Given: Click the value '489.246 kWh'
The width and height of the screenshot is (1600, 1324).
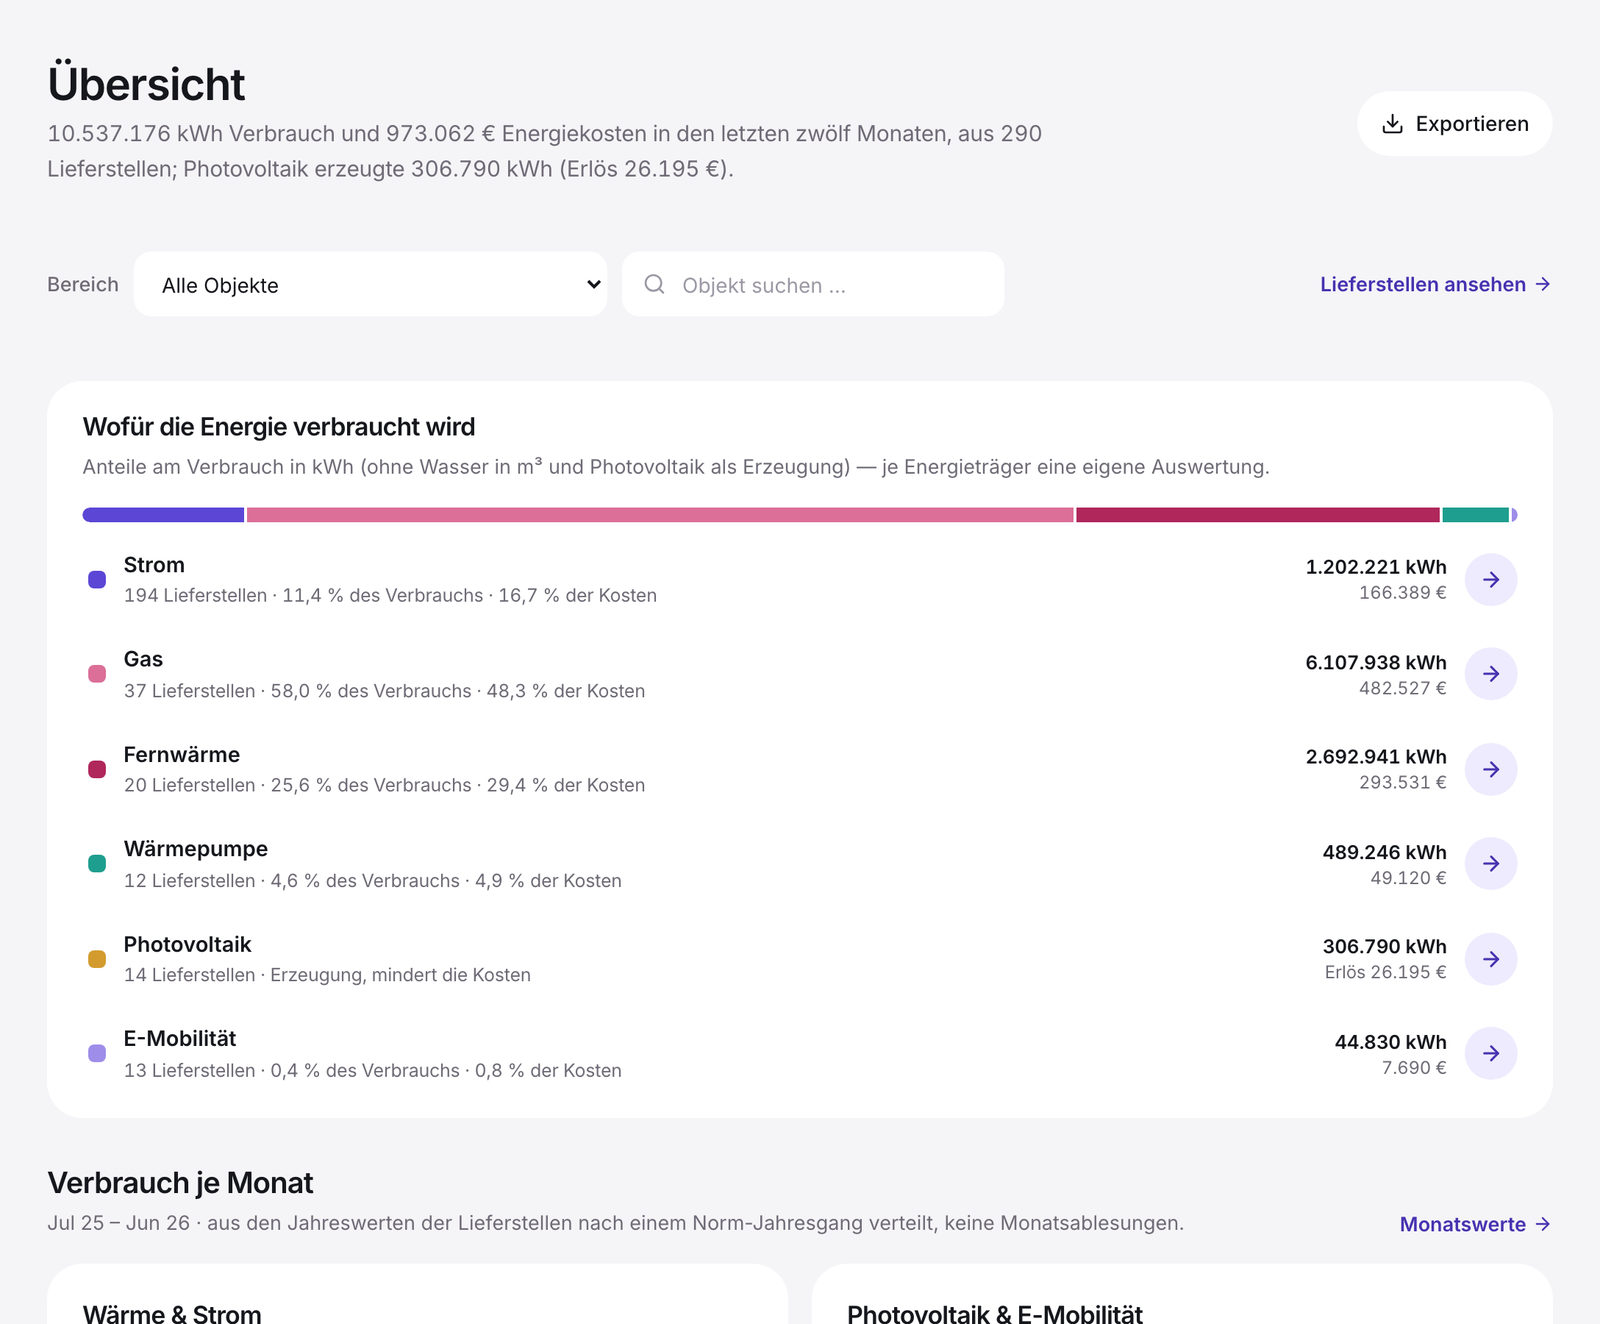Looking at the screenshot, I should pyautogui.click(x=1385, y=852).
